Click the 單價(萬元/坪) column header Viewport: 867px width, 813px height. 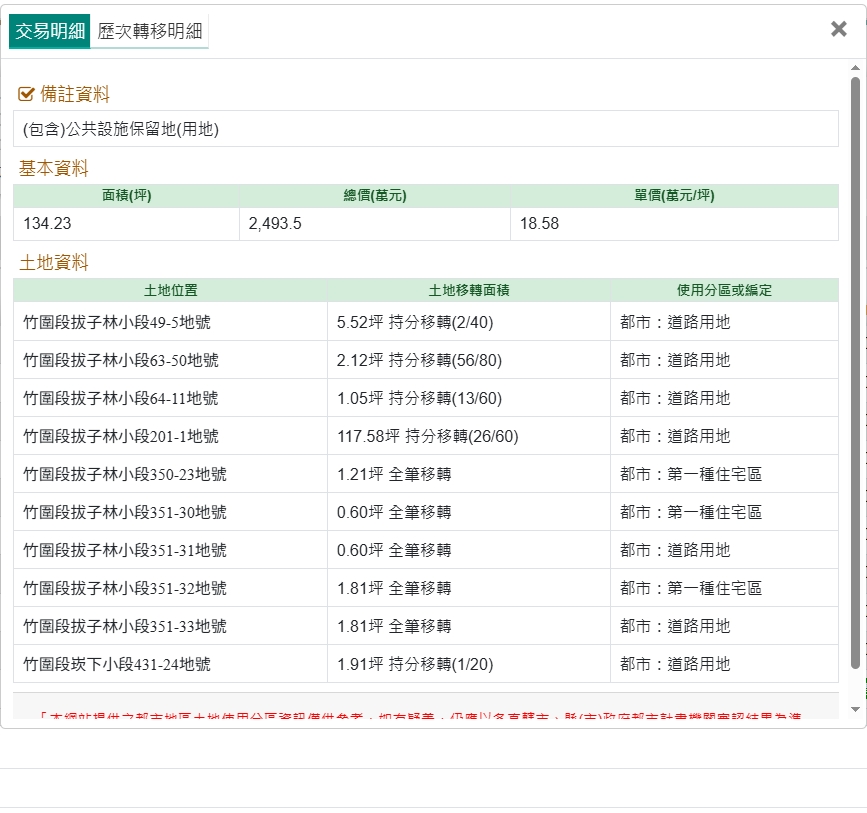[x=674, y=196]
